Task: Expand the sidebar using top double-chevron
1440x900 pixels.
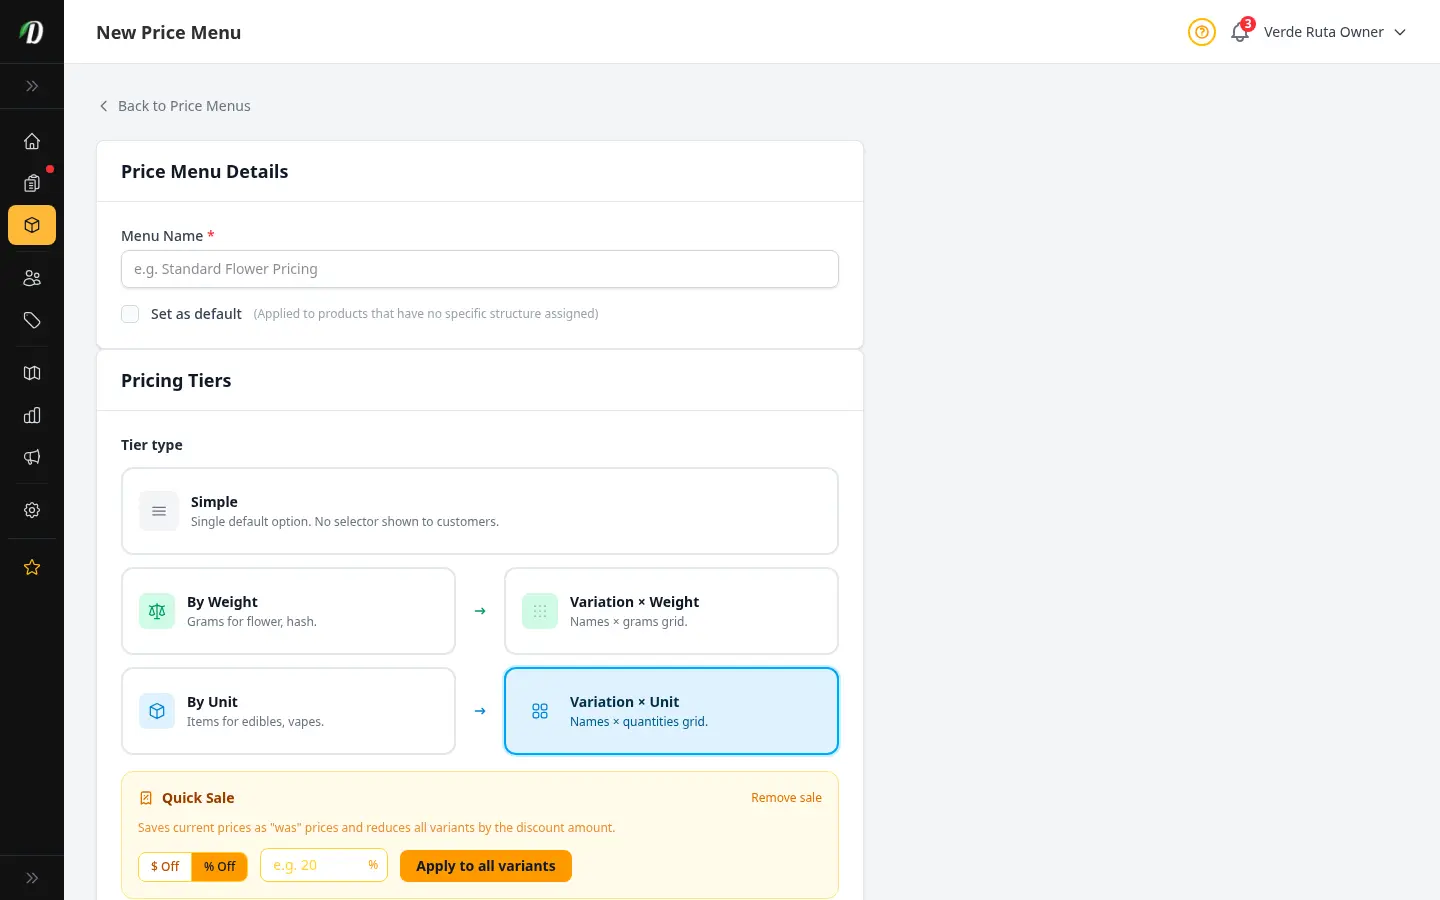Action: 32,86
